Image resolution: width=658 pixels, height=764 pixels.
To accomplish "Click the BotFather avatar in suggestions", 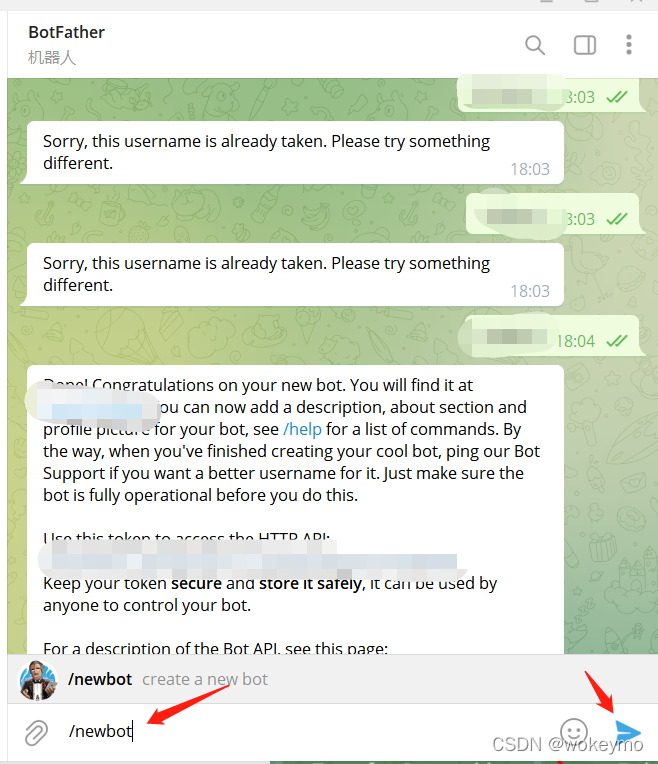I will (x=37, y=680).
